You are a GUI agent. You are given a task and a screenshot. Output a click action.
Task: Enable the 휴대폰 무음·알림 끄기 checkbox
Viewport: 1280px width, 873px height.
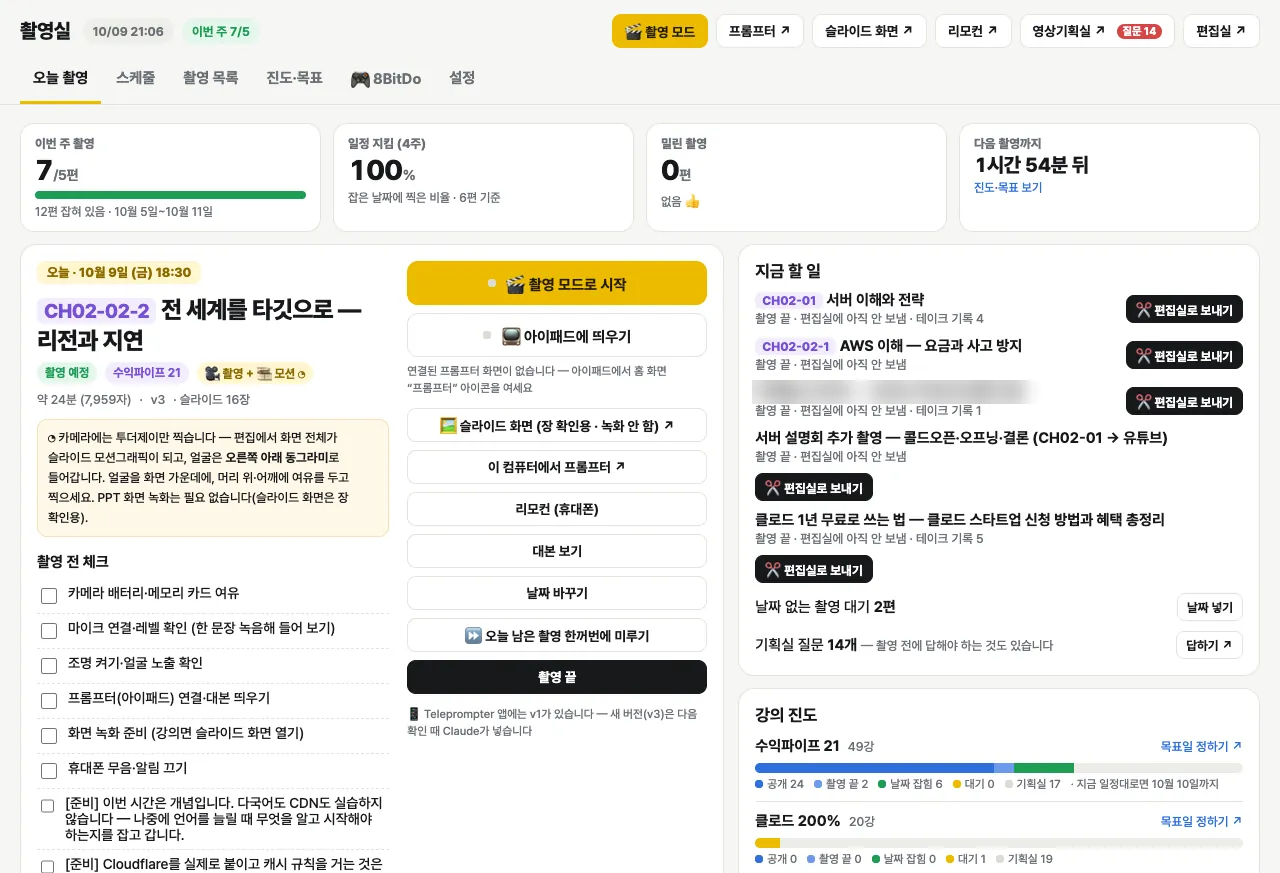(49, 771)
